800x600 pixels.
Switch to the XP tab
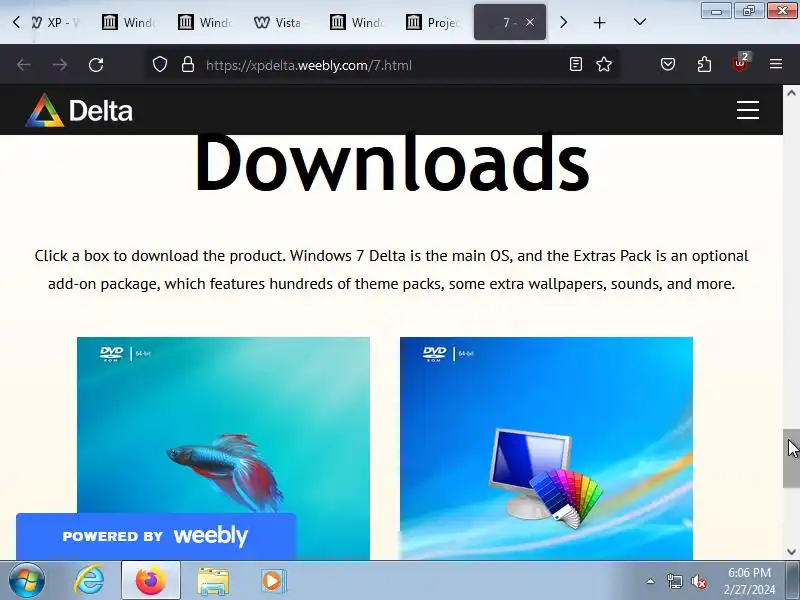point(55,22)
